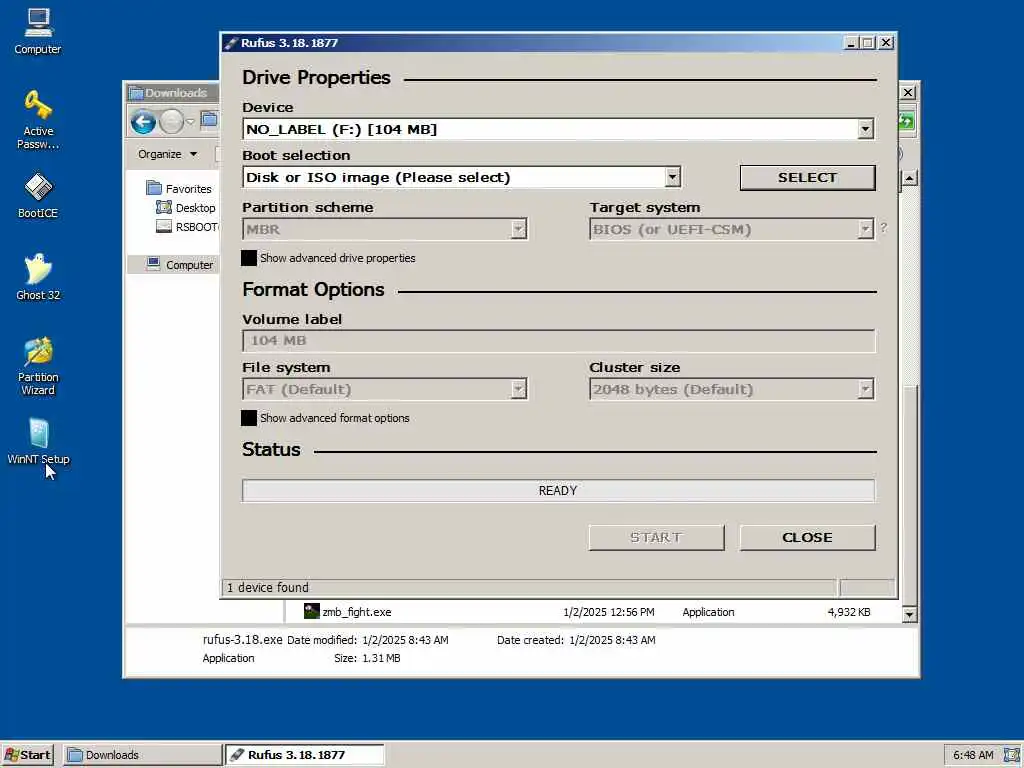The image size is (1024, 768).
Task: Click the Favorites folder icon in Downloads sidebar
Action: [x=154, y=189]
